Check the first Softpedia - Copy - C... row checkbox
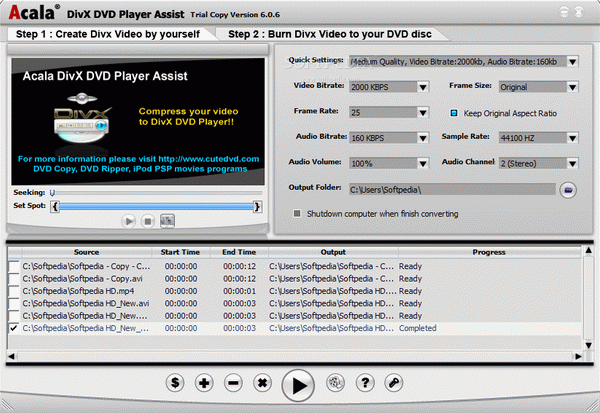The image size is (600, 413). pos(14,266)
